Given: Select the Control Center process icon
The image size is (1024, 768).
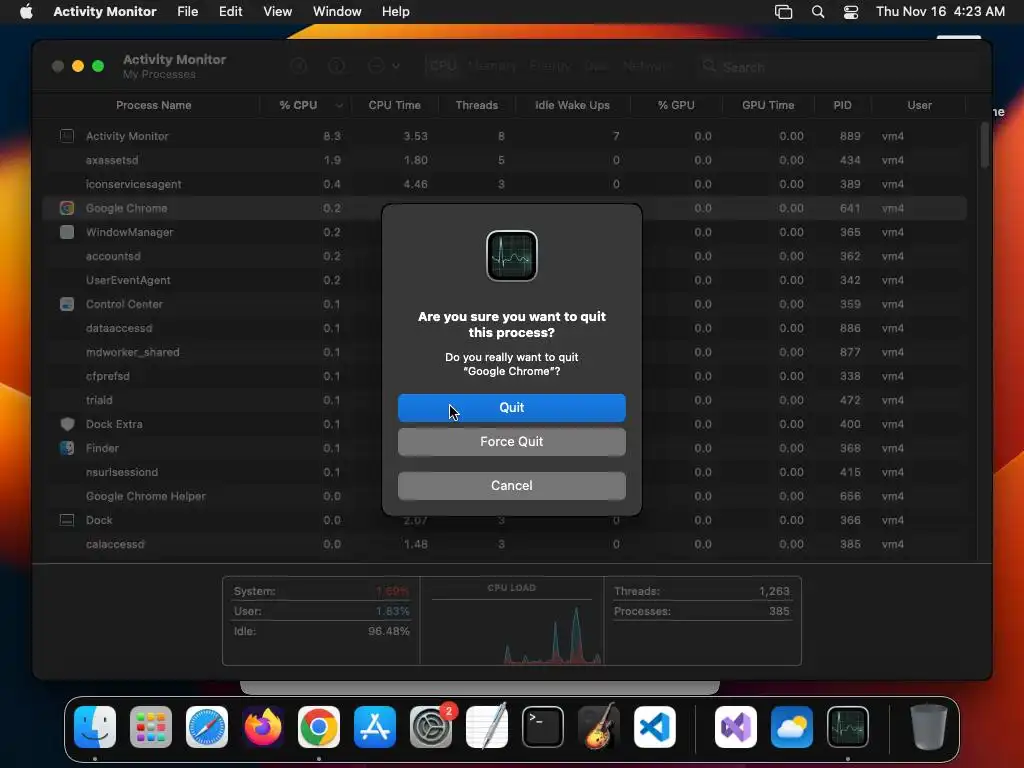Looking at the screenshot, I should coord(67,304).
